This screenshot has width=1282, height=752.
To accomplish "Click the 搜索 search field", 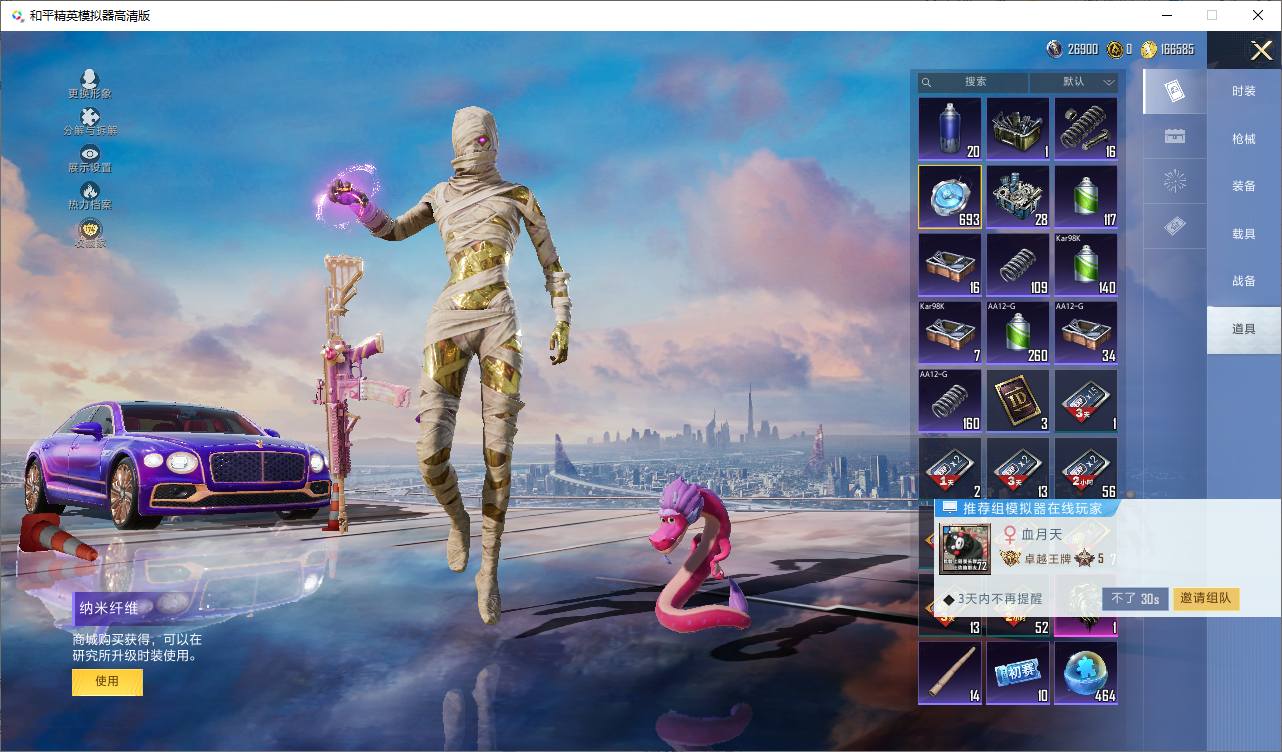I will [x=973, y=82].
